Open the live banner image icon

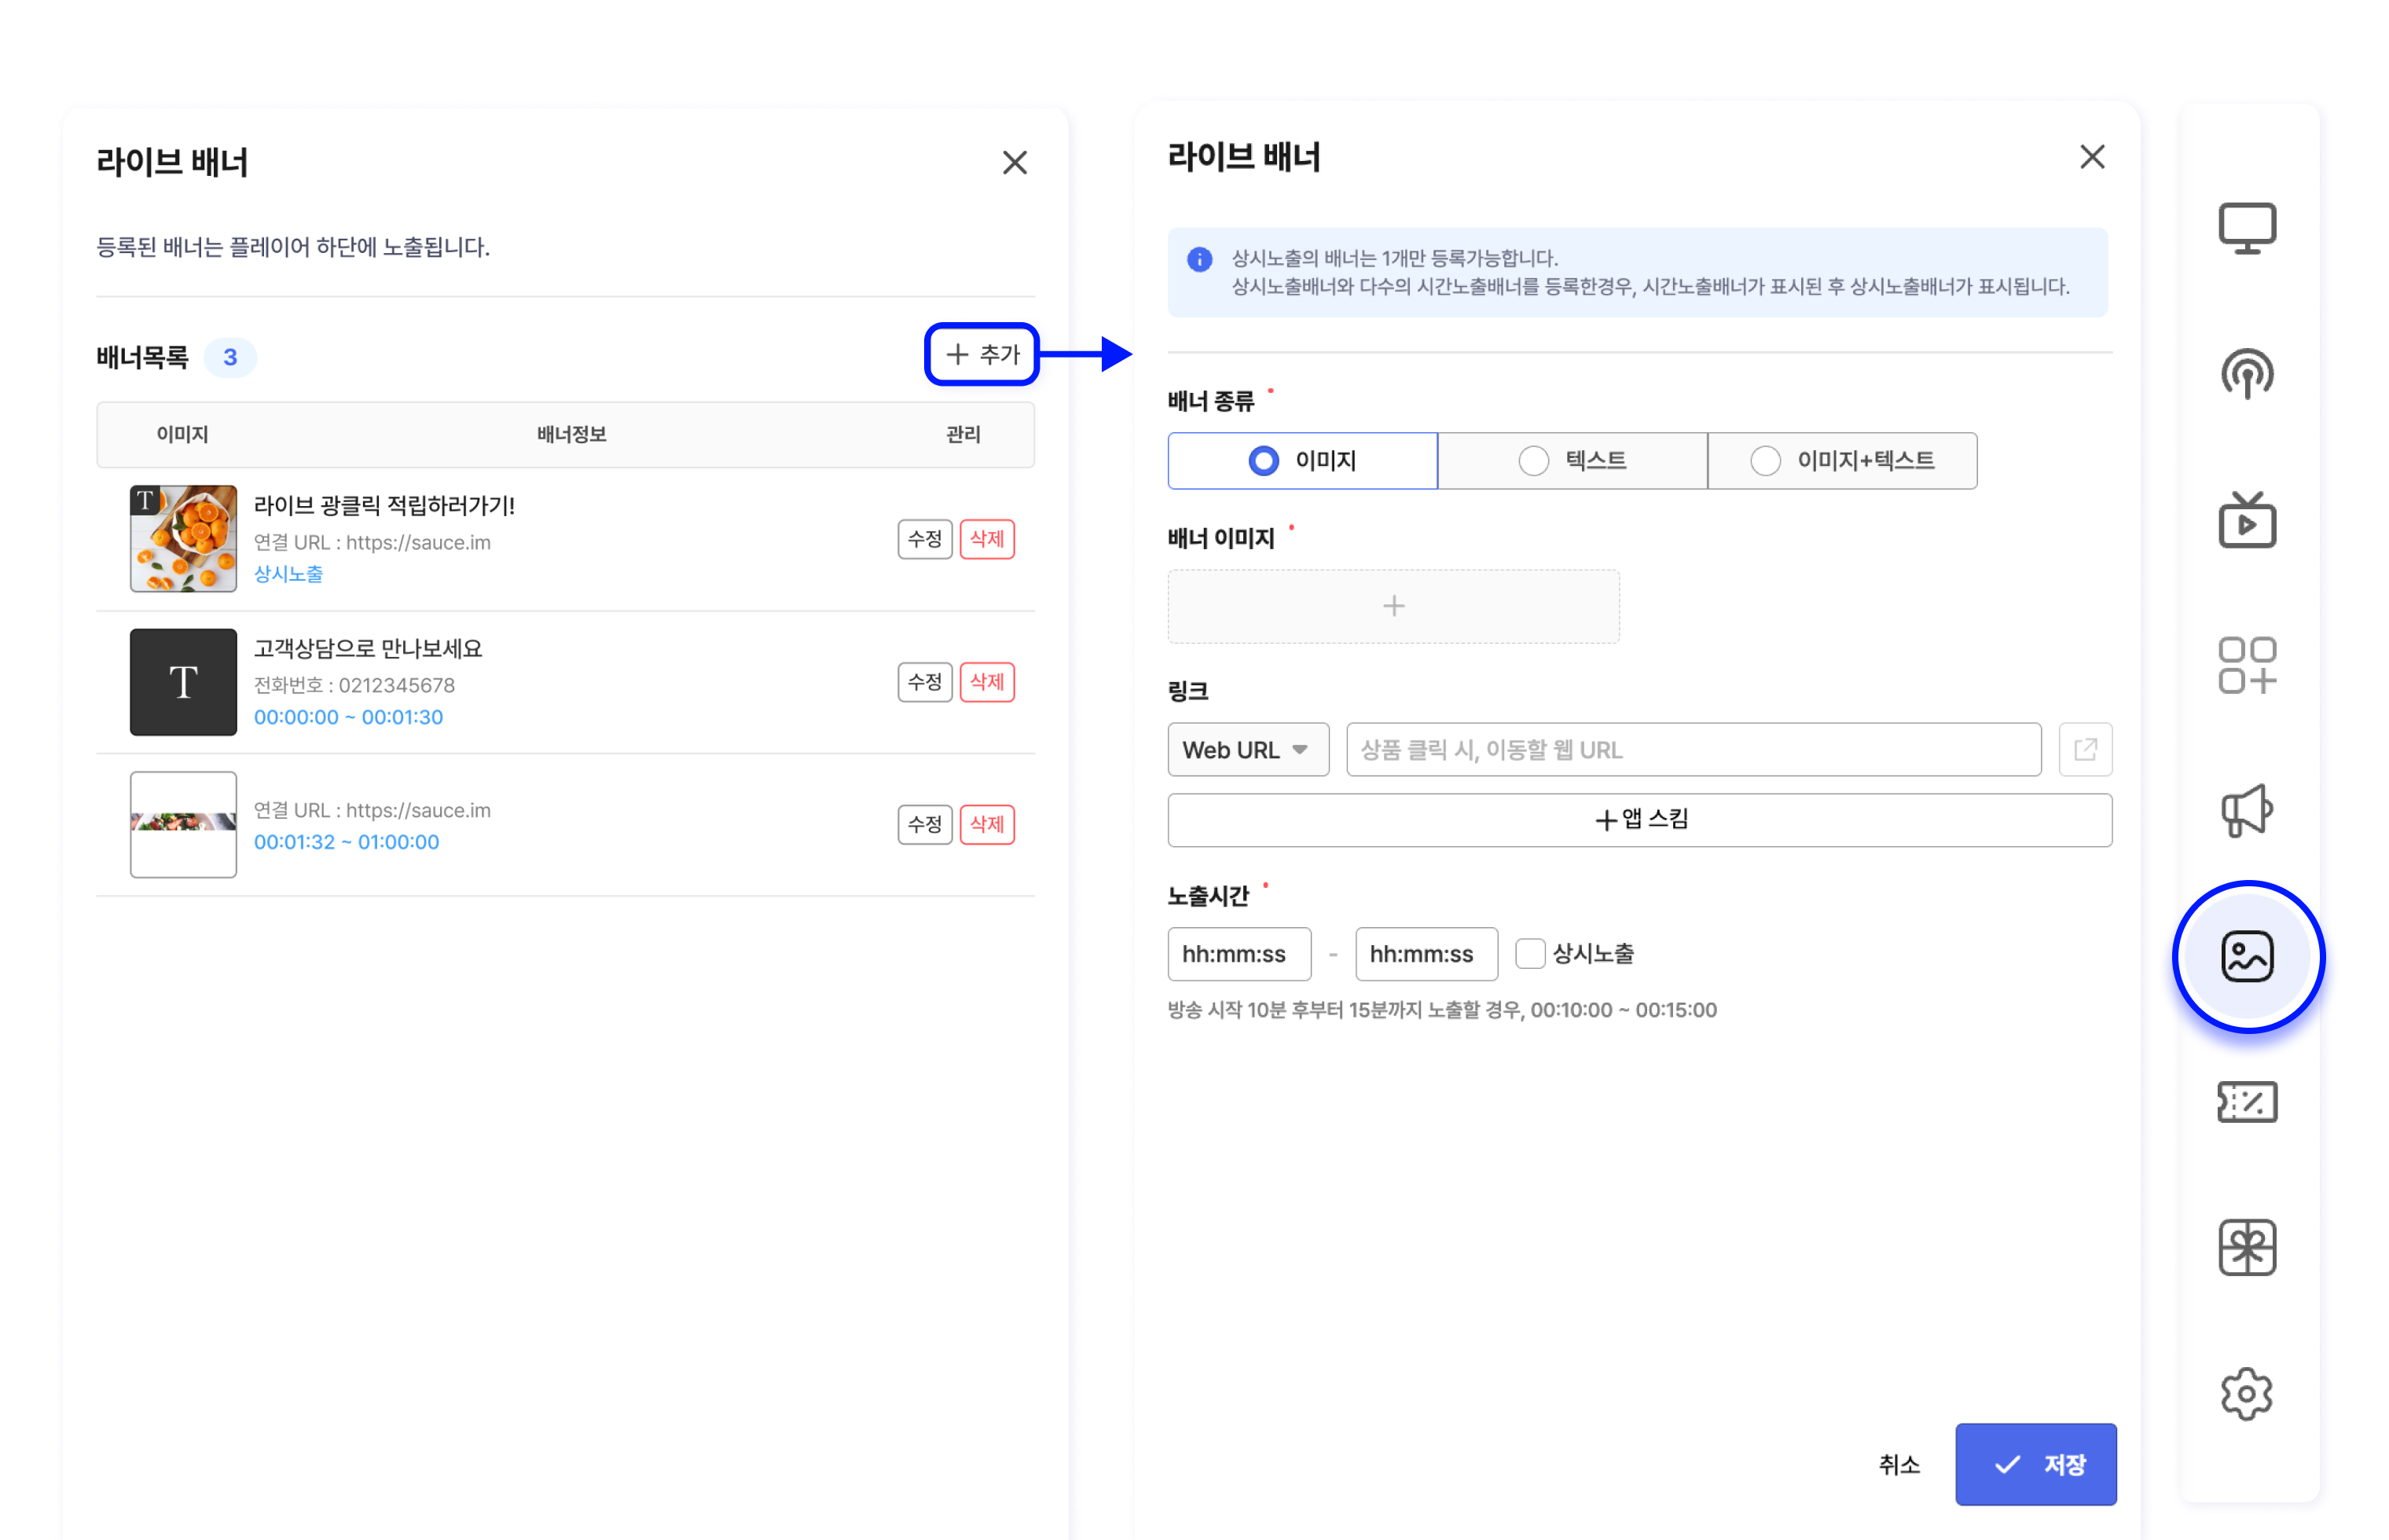click(x=2246, y=956)
